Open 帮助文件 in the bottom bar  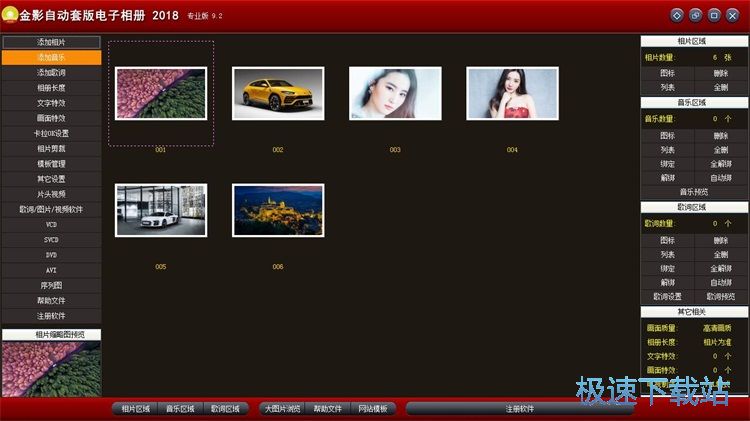[327, 409]
